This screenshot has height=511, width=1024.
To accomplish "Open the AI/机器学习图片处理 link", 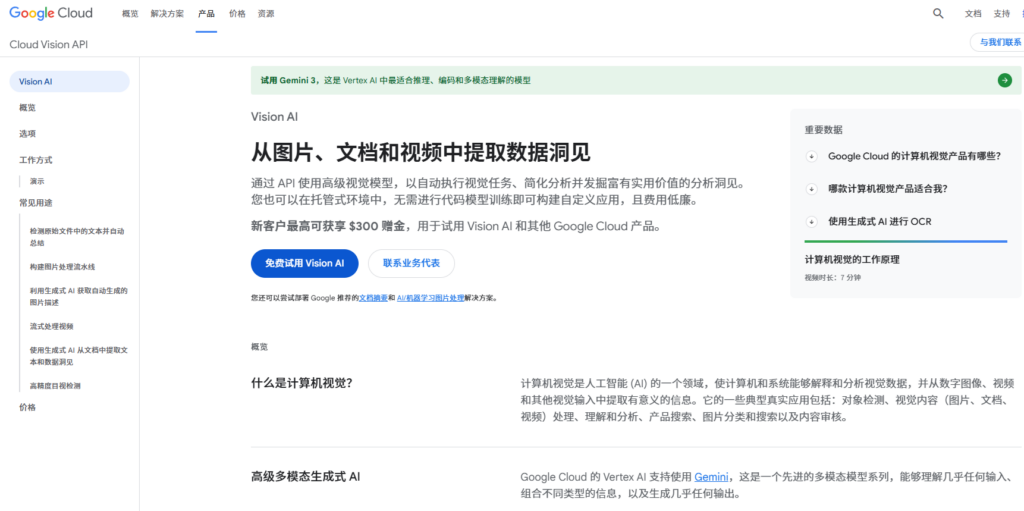I will [430, 298].
